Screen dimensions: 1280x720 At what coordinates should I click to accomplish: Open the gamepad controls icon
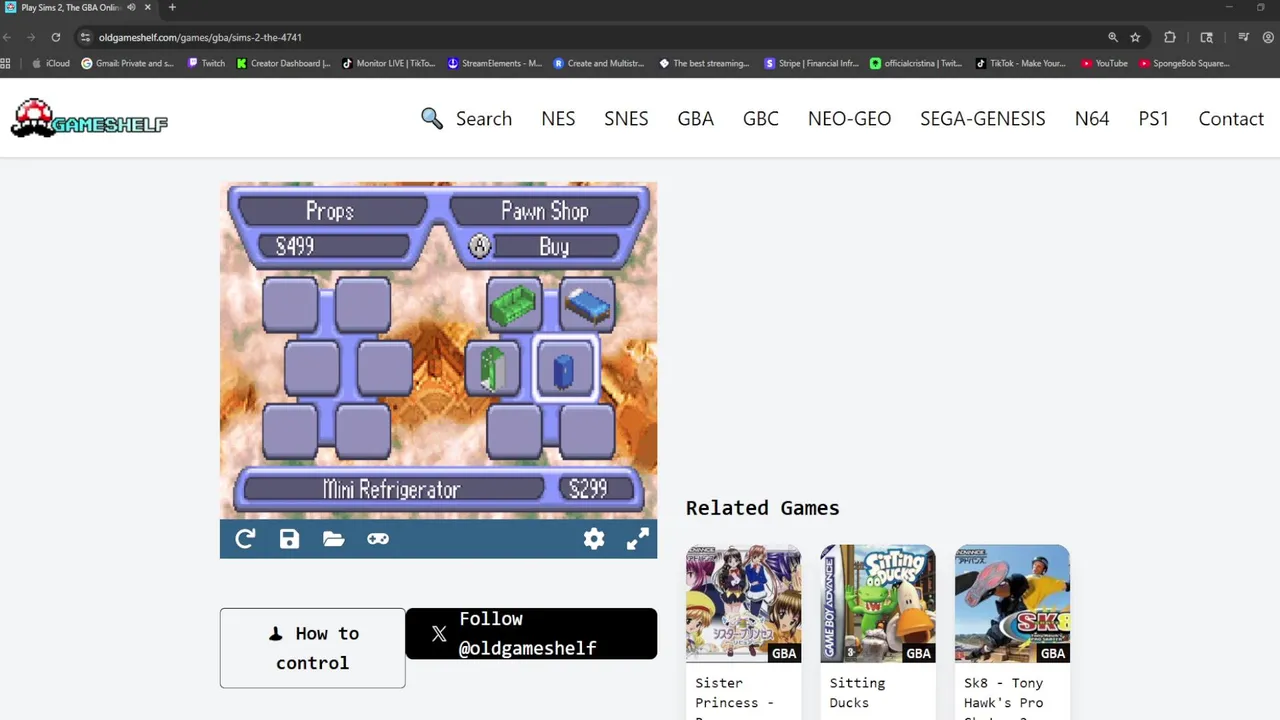pyautogui.click(x=378, y=539)
